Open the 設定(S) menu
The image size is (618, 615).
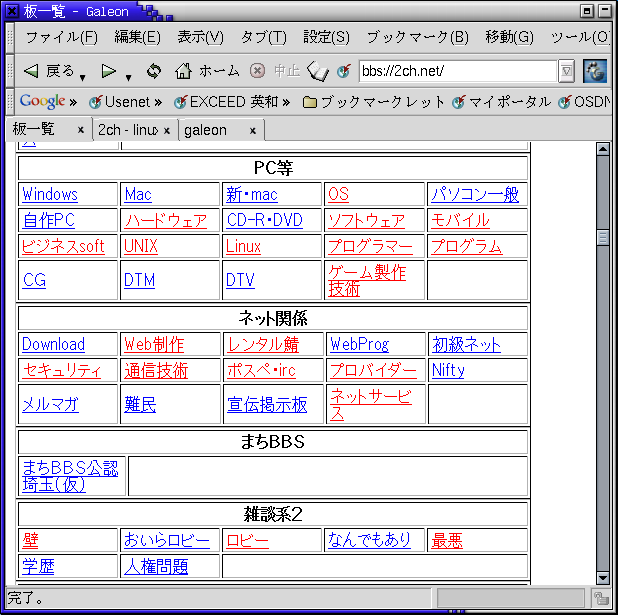click(x=326, y=37)
